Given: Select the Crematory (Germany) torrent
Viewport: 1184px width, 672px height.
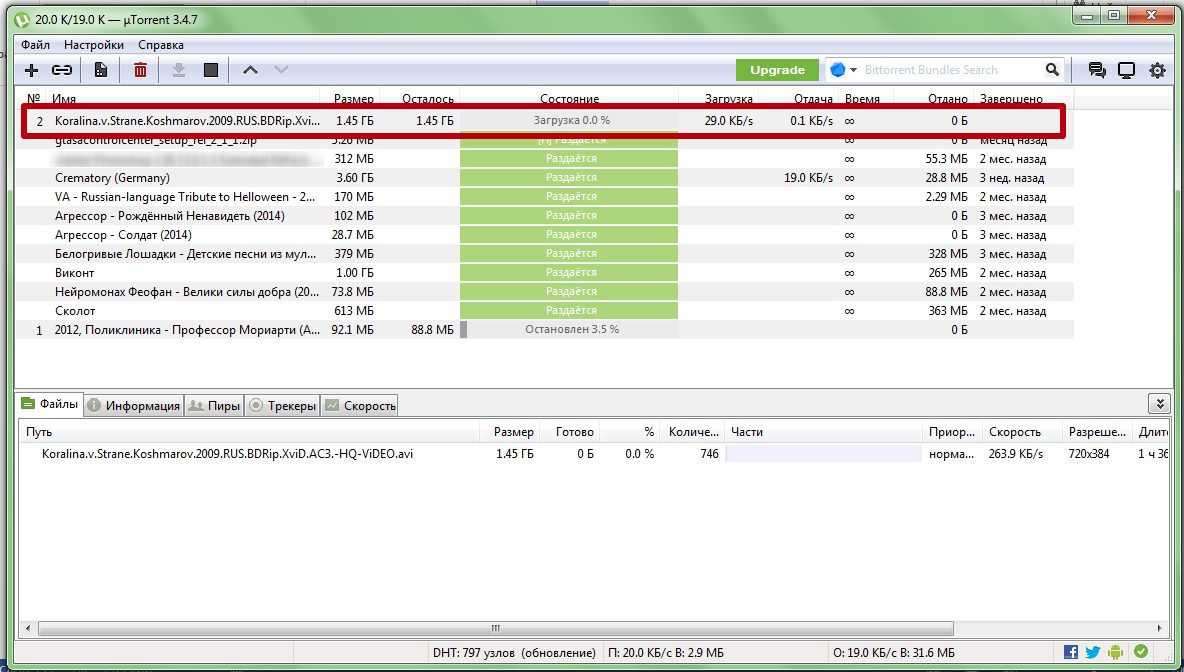Looking at the screenshot, I should pyautogui.click(x=544, y=177).
